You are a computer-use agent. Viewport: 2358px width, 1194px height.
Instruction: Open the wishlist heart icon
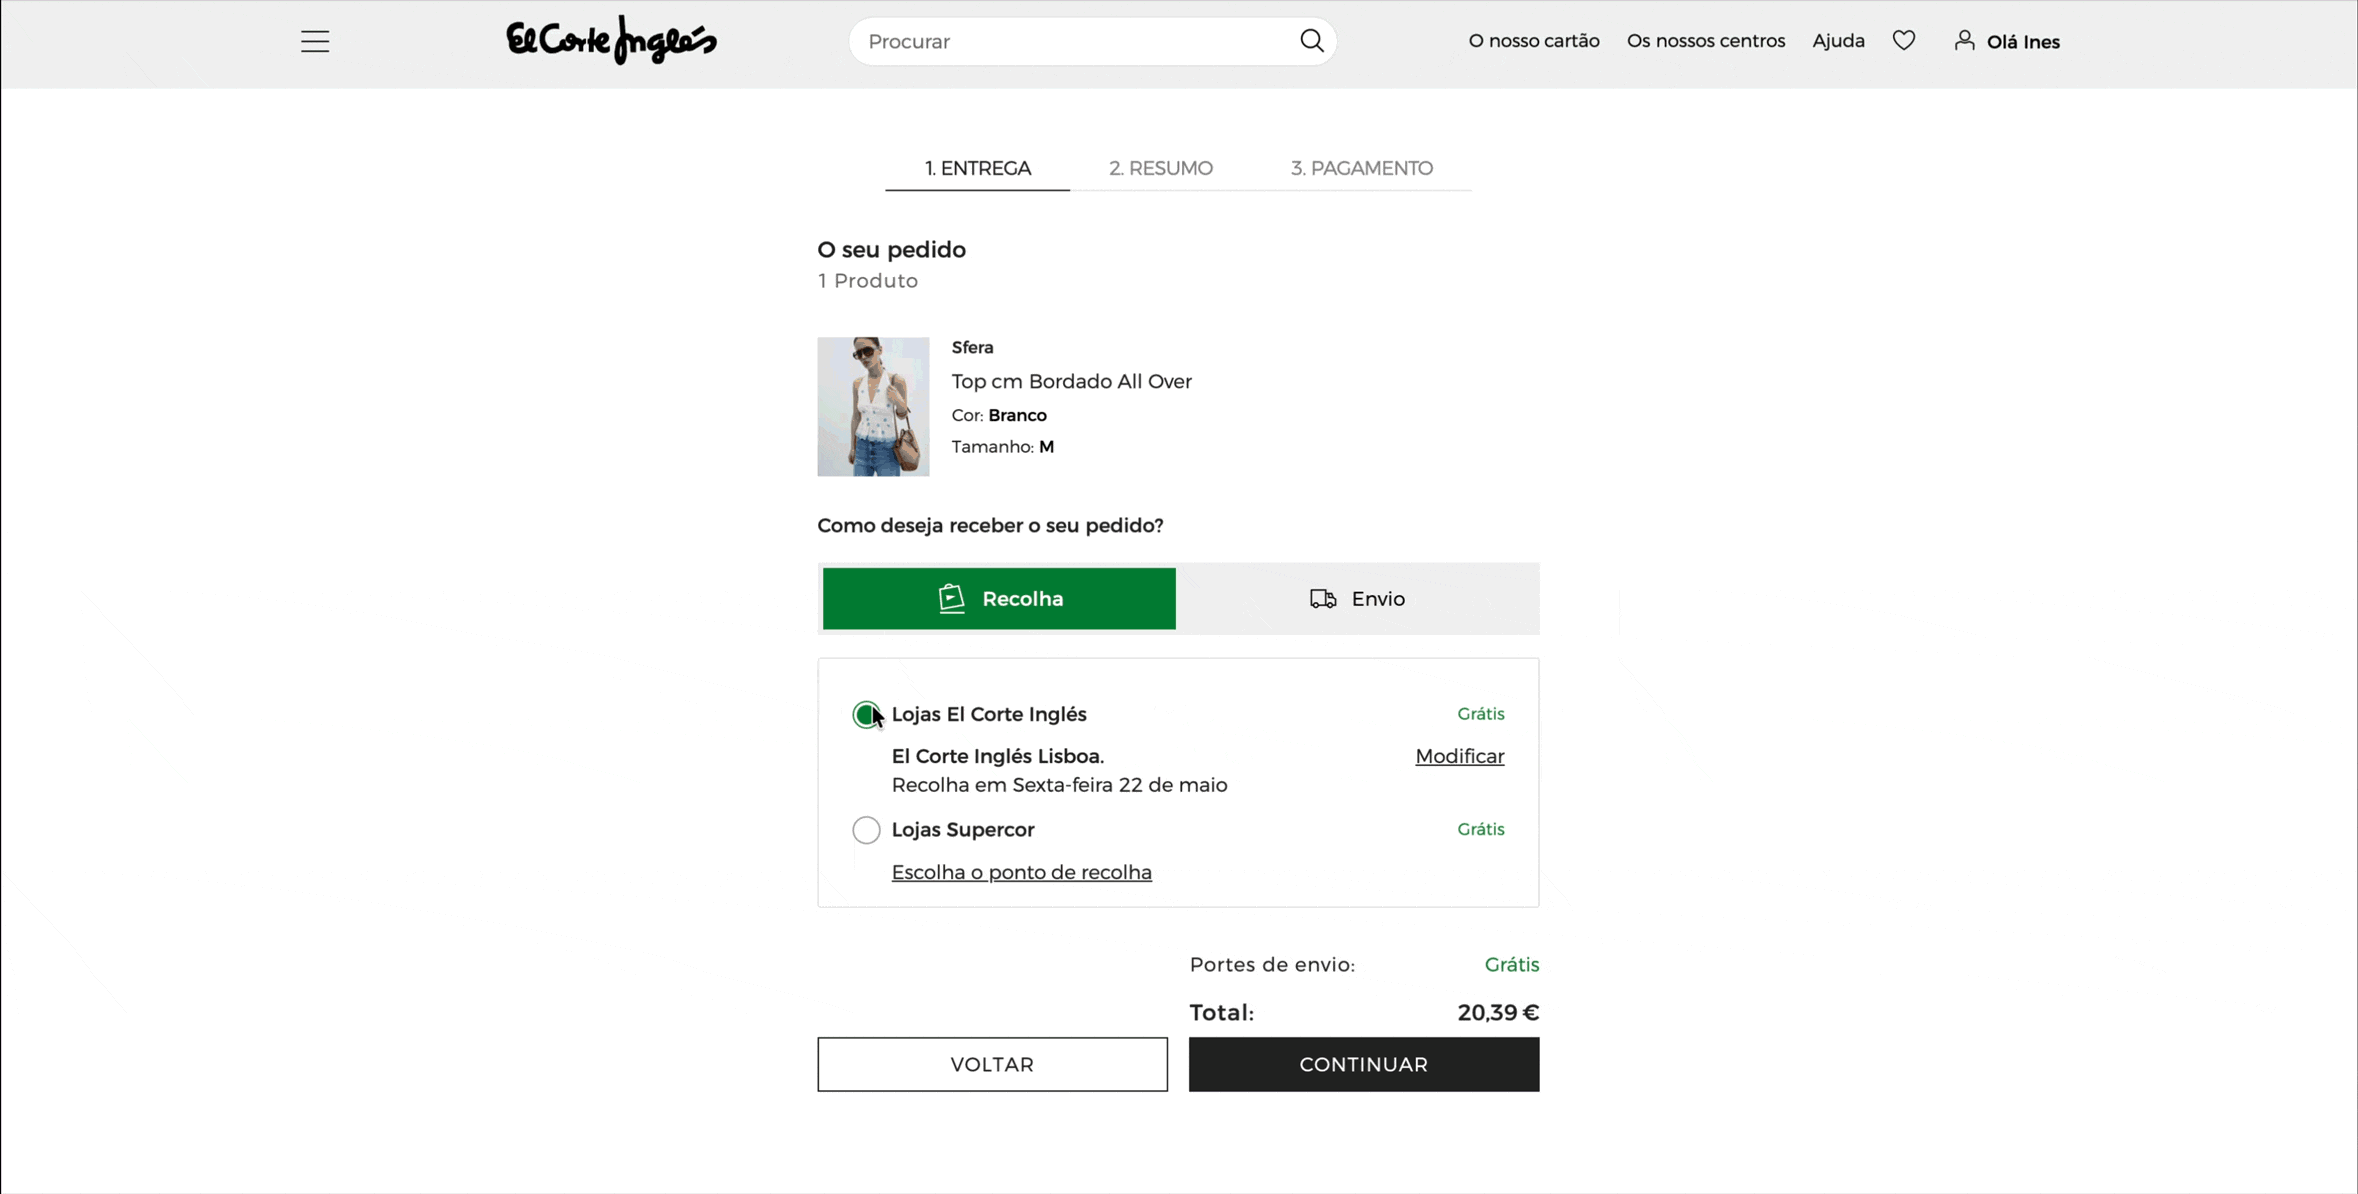1903,40
